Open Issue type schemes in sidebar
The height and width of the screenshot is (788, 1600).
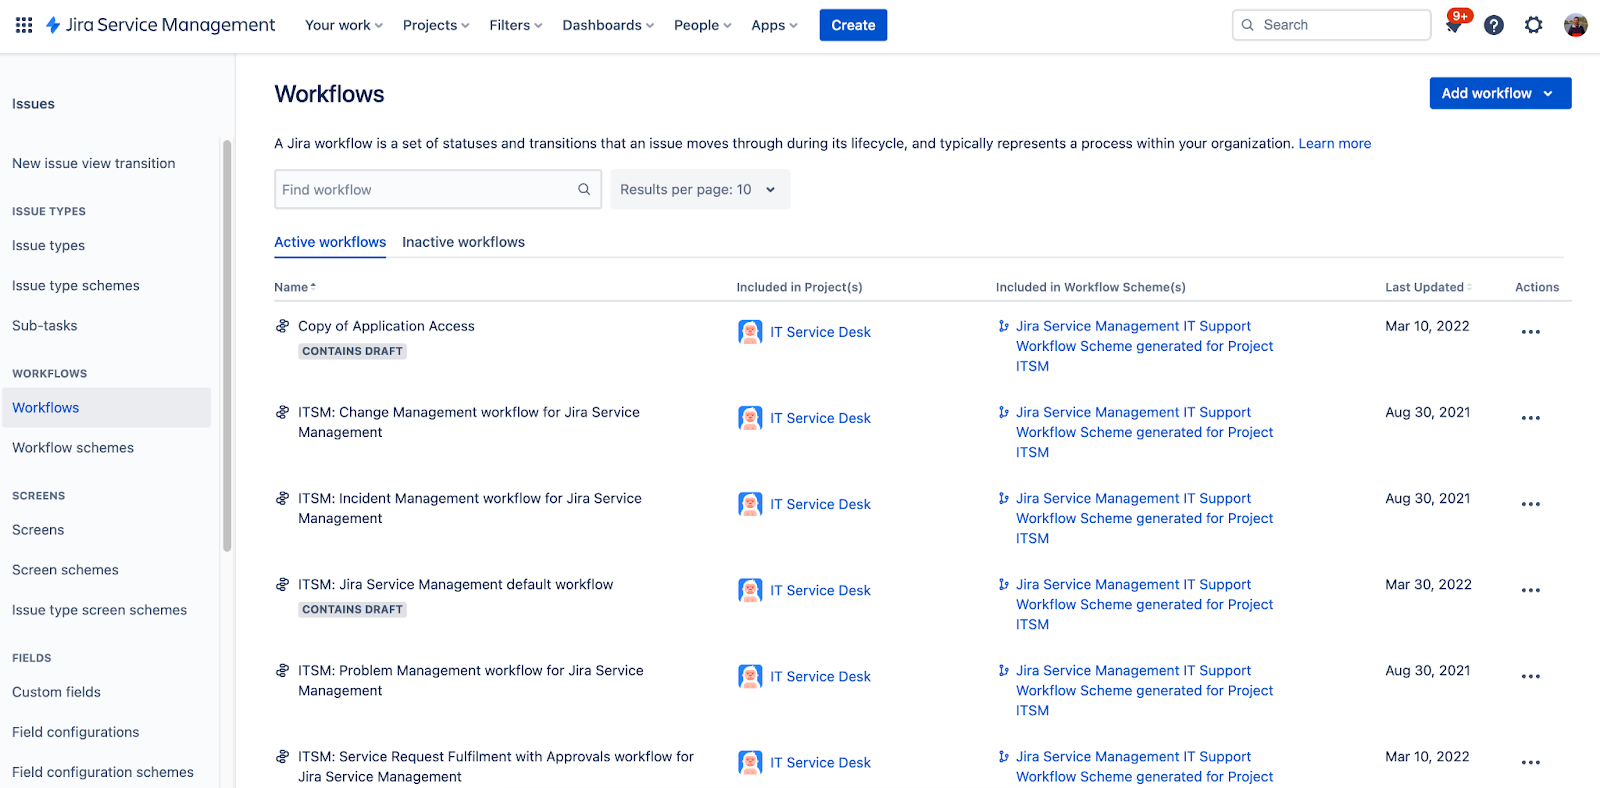coord(76,286)
